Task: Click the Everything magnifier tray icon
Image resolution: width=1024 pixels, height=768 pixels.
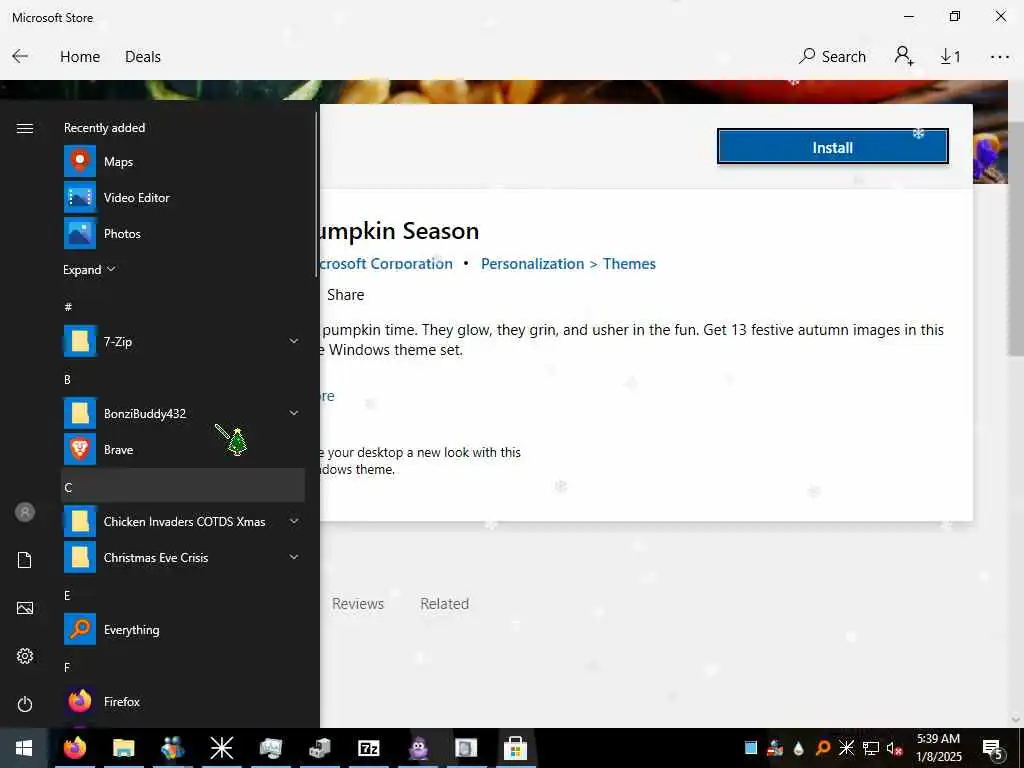Action: tap(823, 748)
